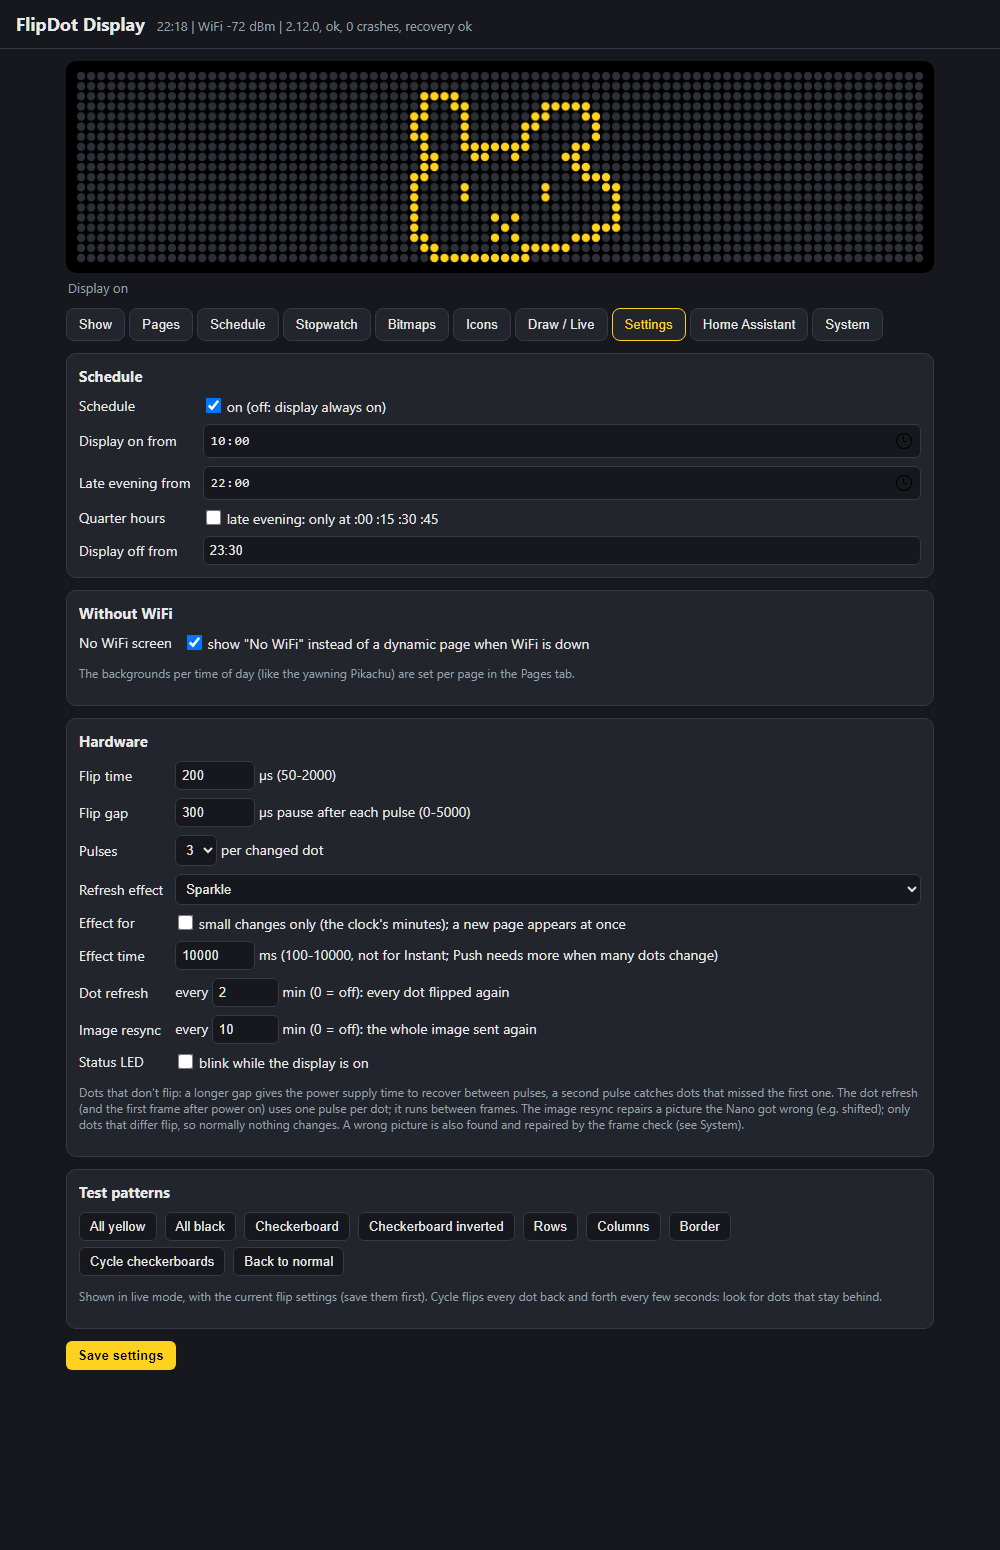Screen dimensions: 1000x1550
Task: Go to the Stopwatch tab
Action: pos(327,325)
